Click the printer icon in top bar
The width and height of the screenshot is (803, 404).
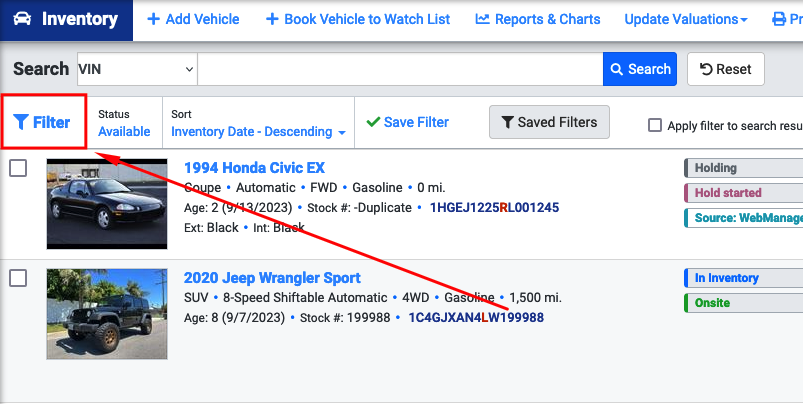tap(779, 19)
